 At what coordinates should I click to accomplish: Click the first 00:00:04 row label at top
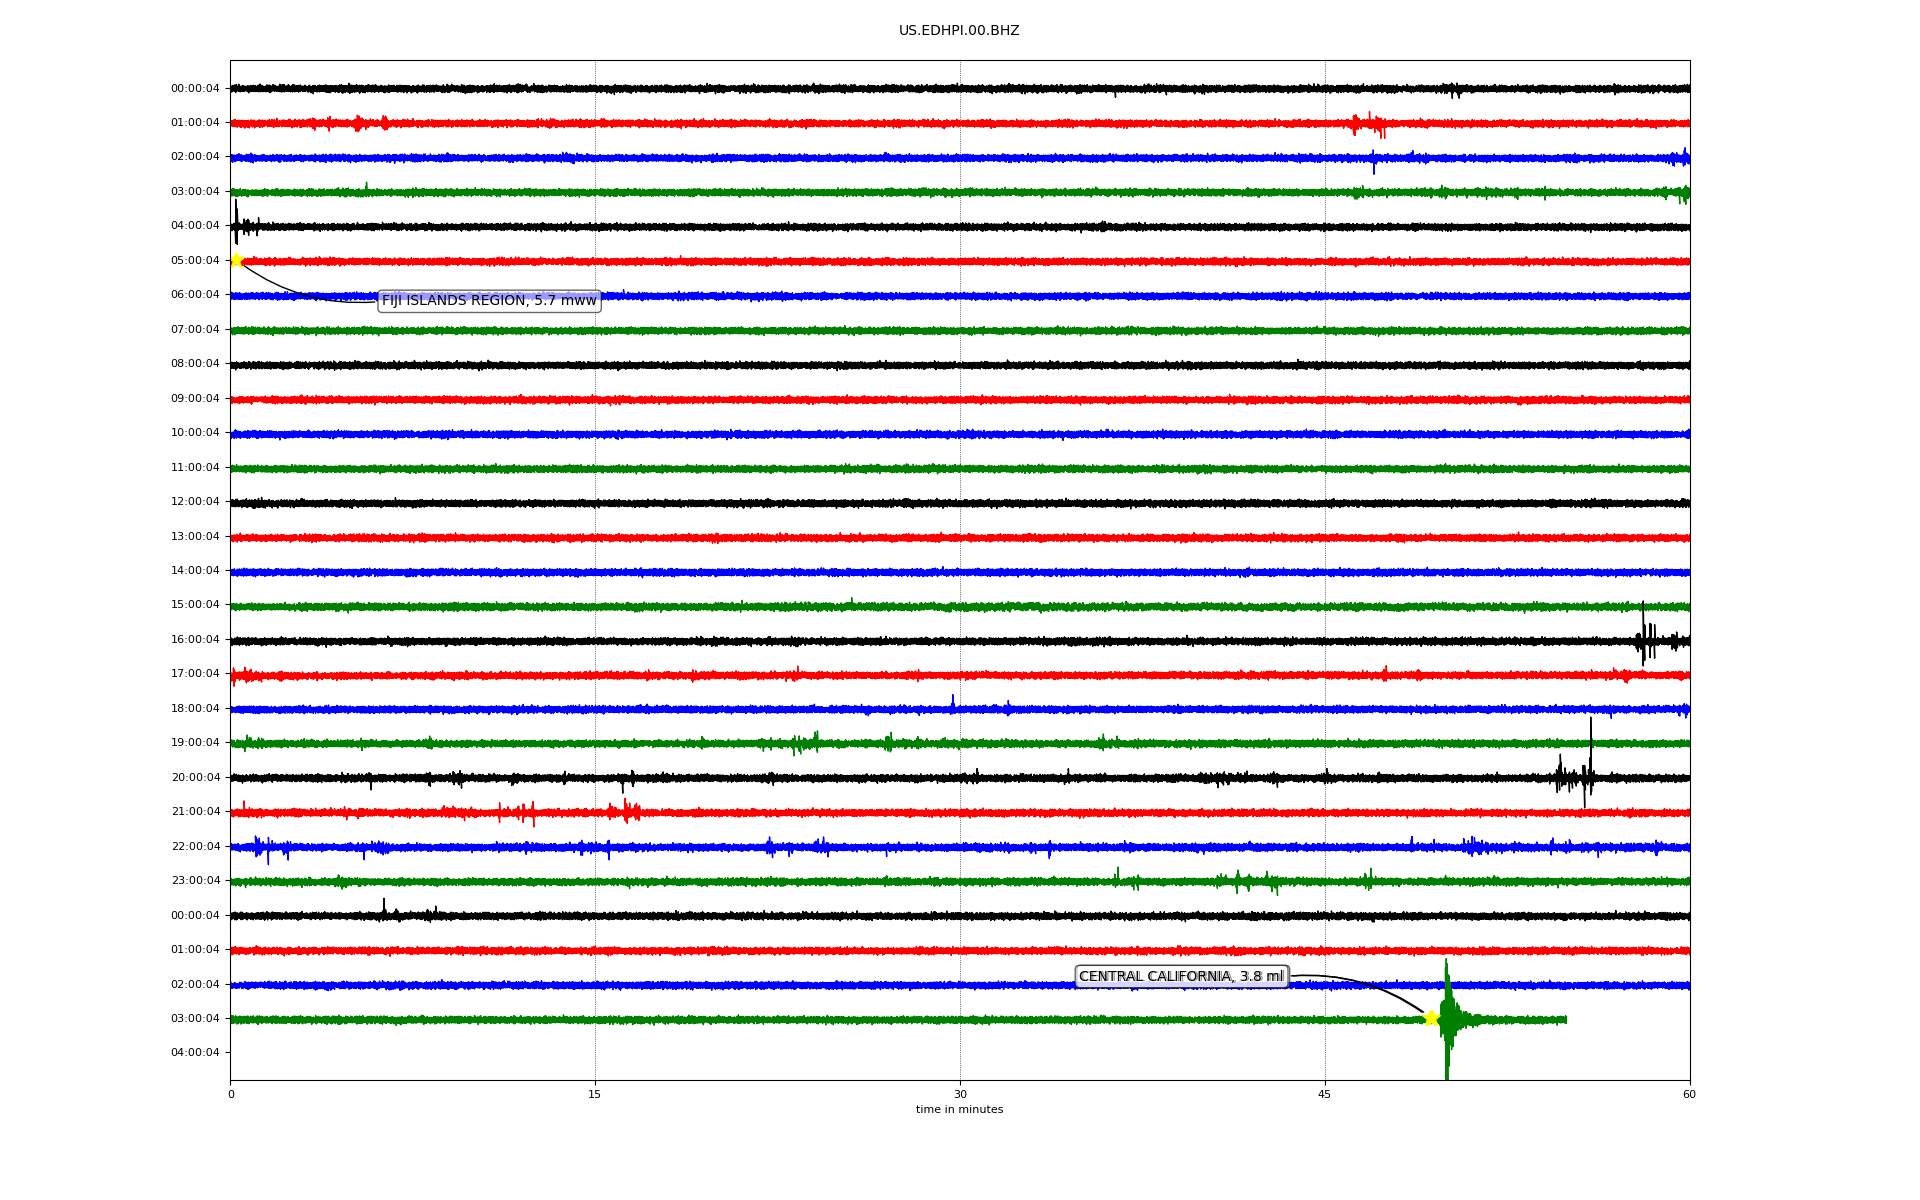(x=195, y=88)
